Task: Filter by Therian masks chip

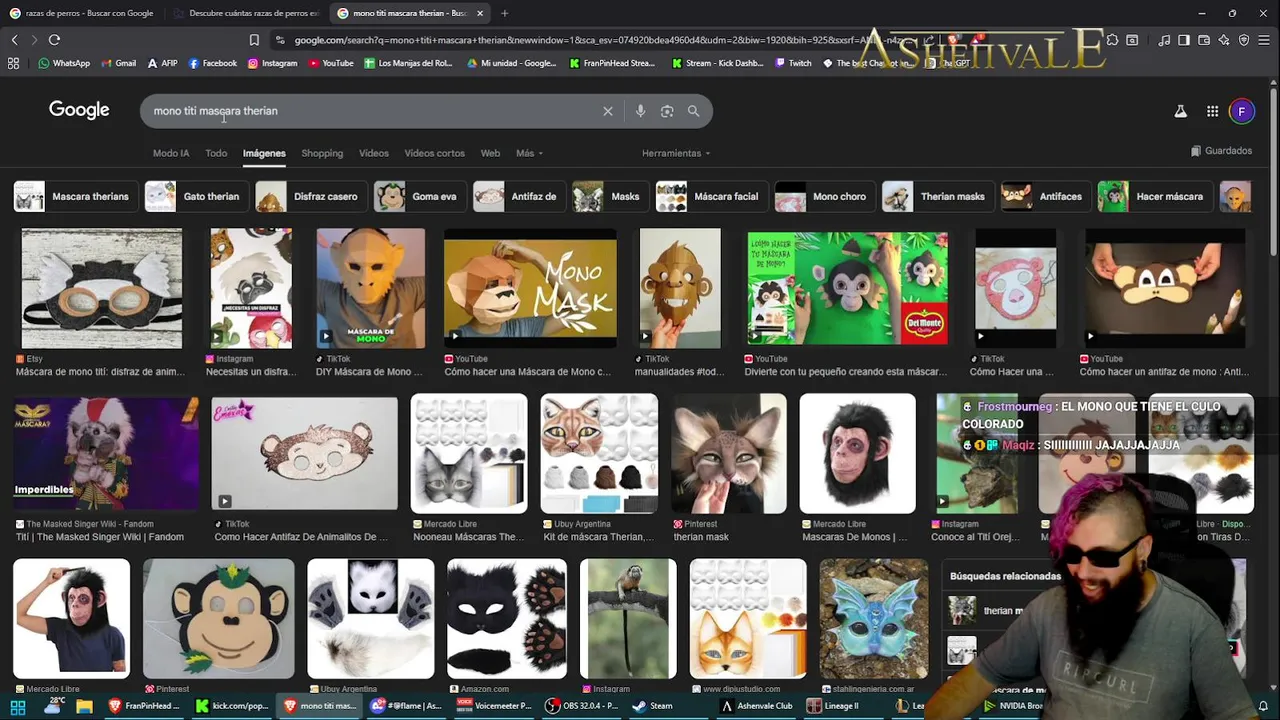Action: click(x=936, y=196)
